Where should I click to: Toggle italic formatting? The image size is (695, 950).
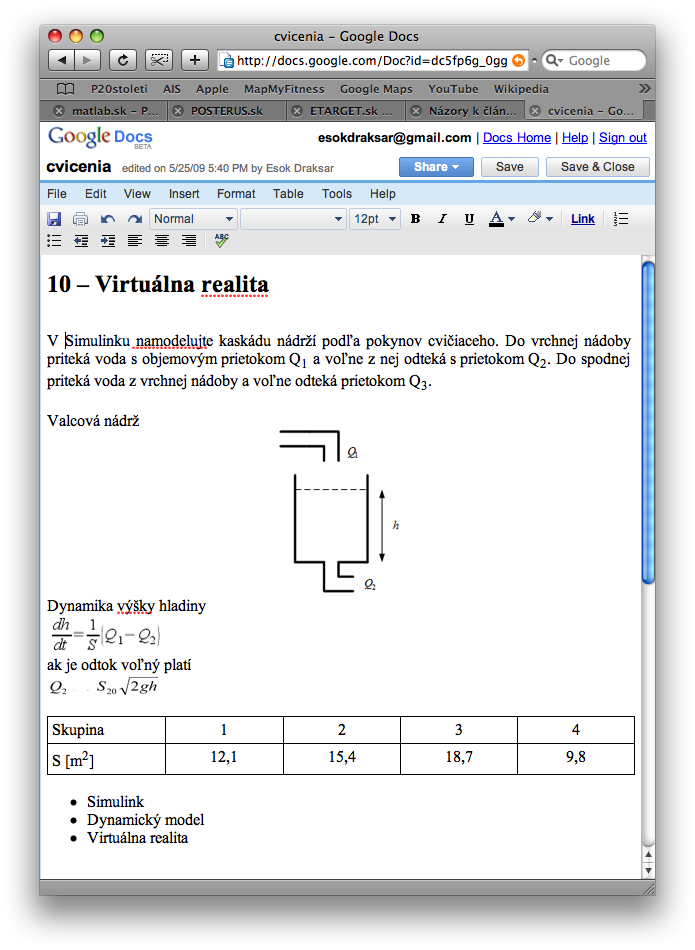[x=442, y=219]
